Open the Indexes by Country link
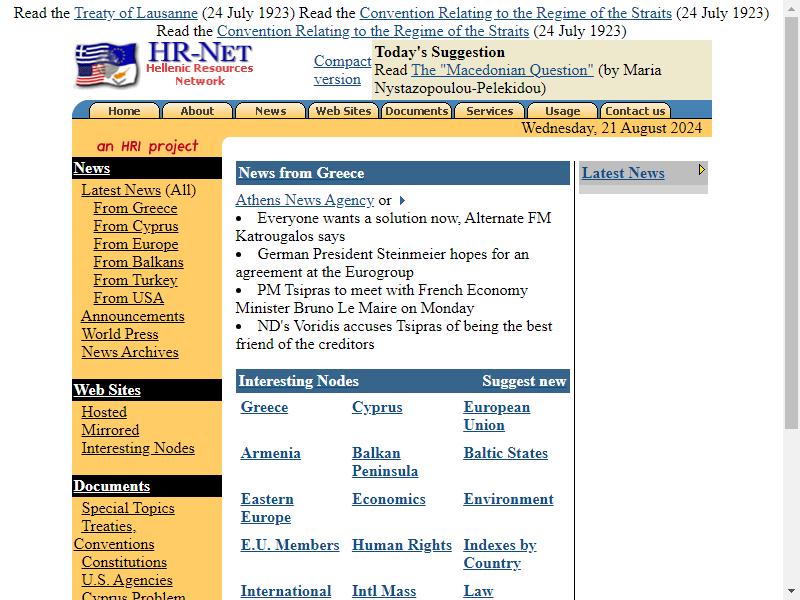The width and height of the screenshot is (800, 600). (500, 554)
